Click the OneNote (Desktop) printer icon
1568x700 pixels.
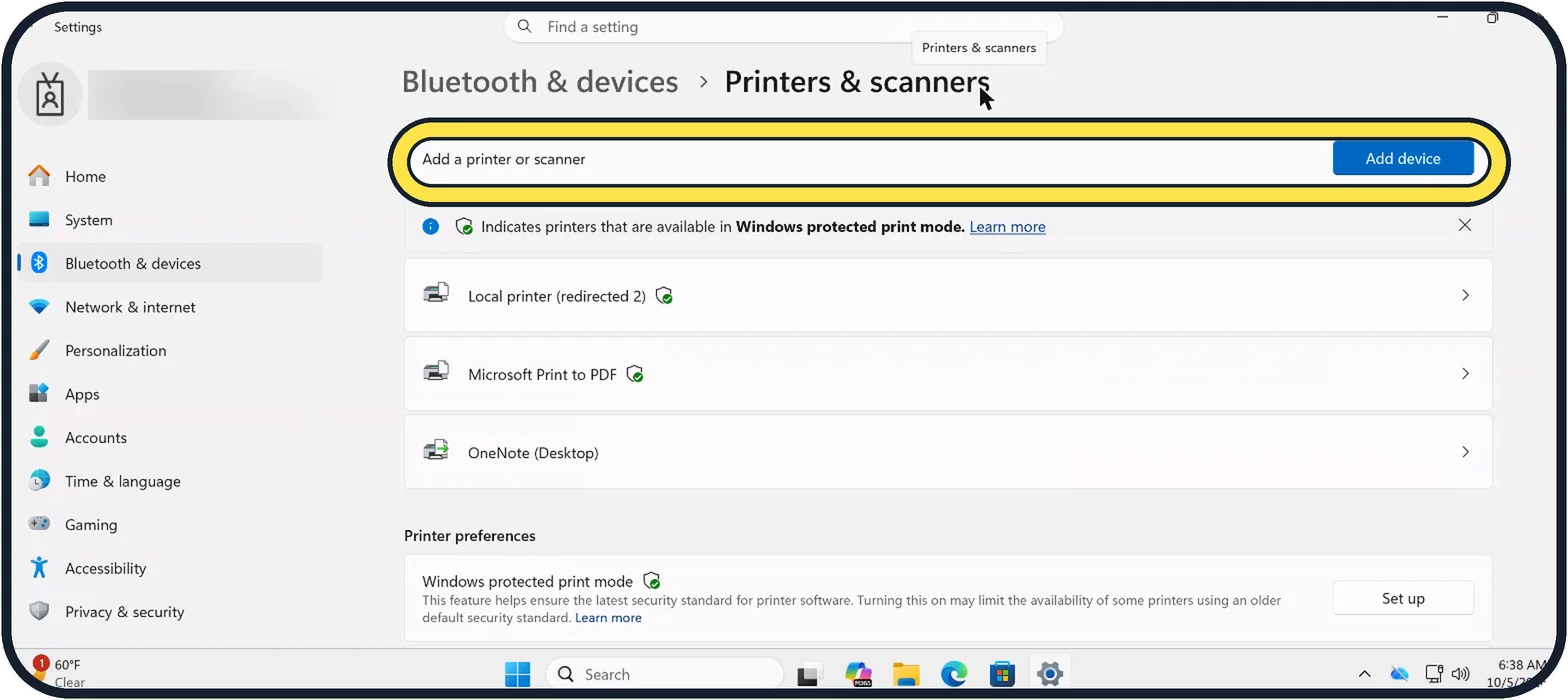436,451
